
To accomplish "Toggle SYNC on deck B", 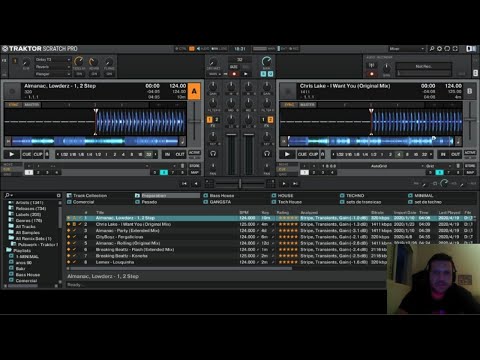I will (x=289, y=105).
